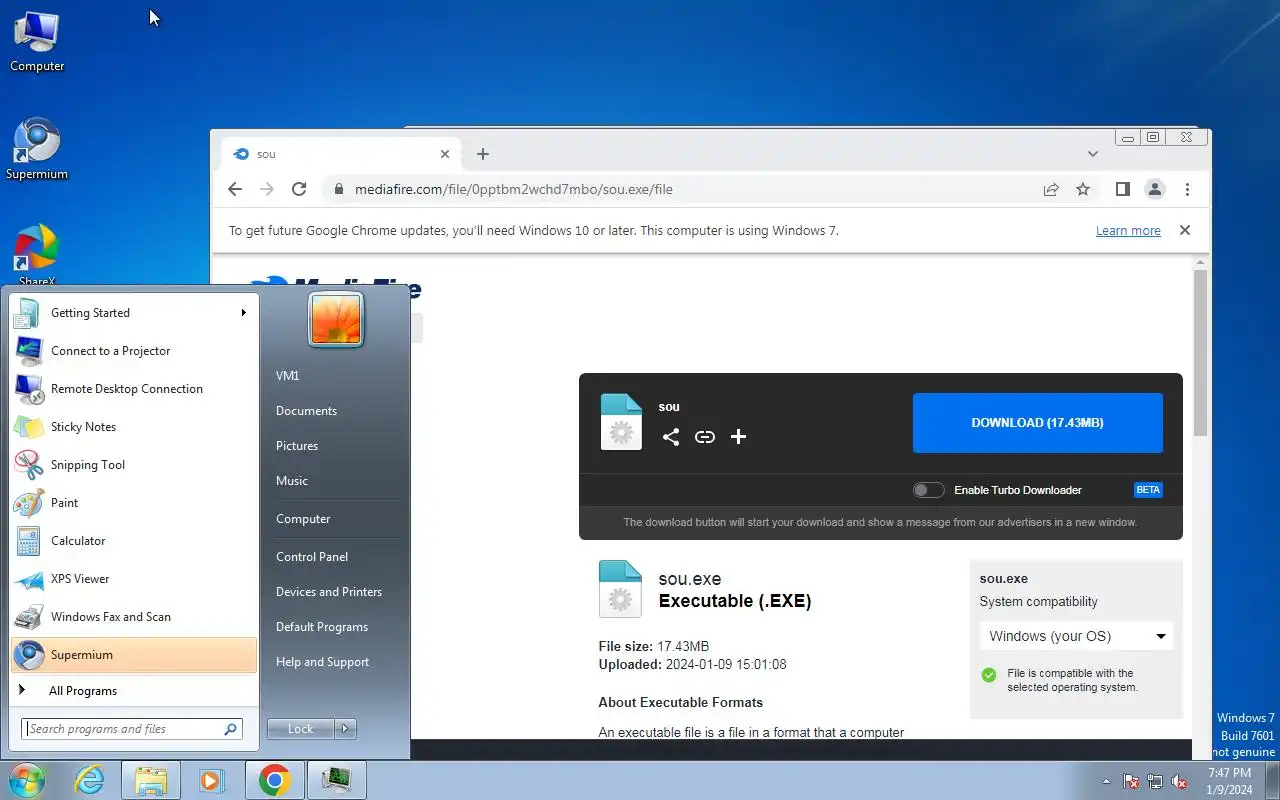The width and height of the screenshot is (1280, 800).
Task: Launch Supermium from the Start menu
Action: [134, 655]
